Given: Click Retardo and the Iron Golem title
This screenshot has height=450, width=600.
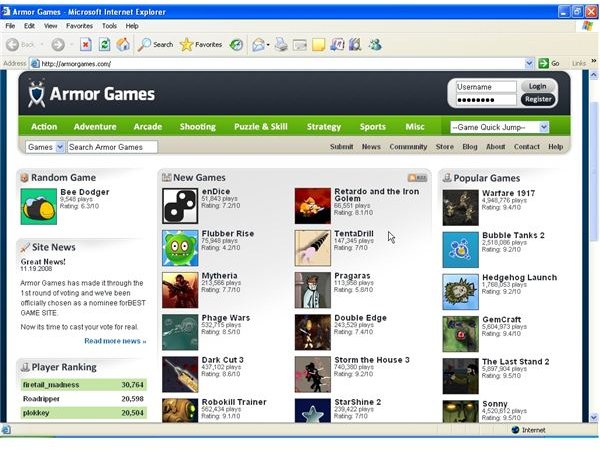Looking at the screenshot, I should point(377,195).
